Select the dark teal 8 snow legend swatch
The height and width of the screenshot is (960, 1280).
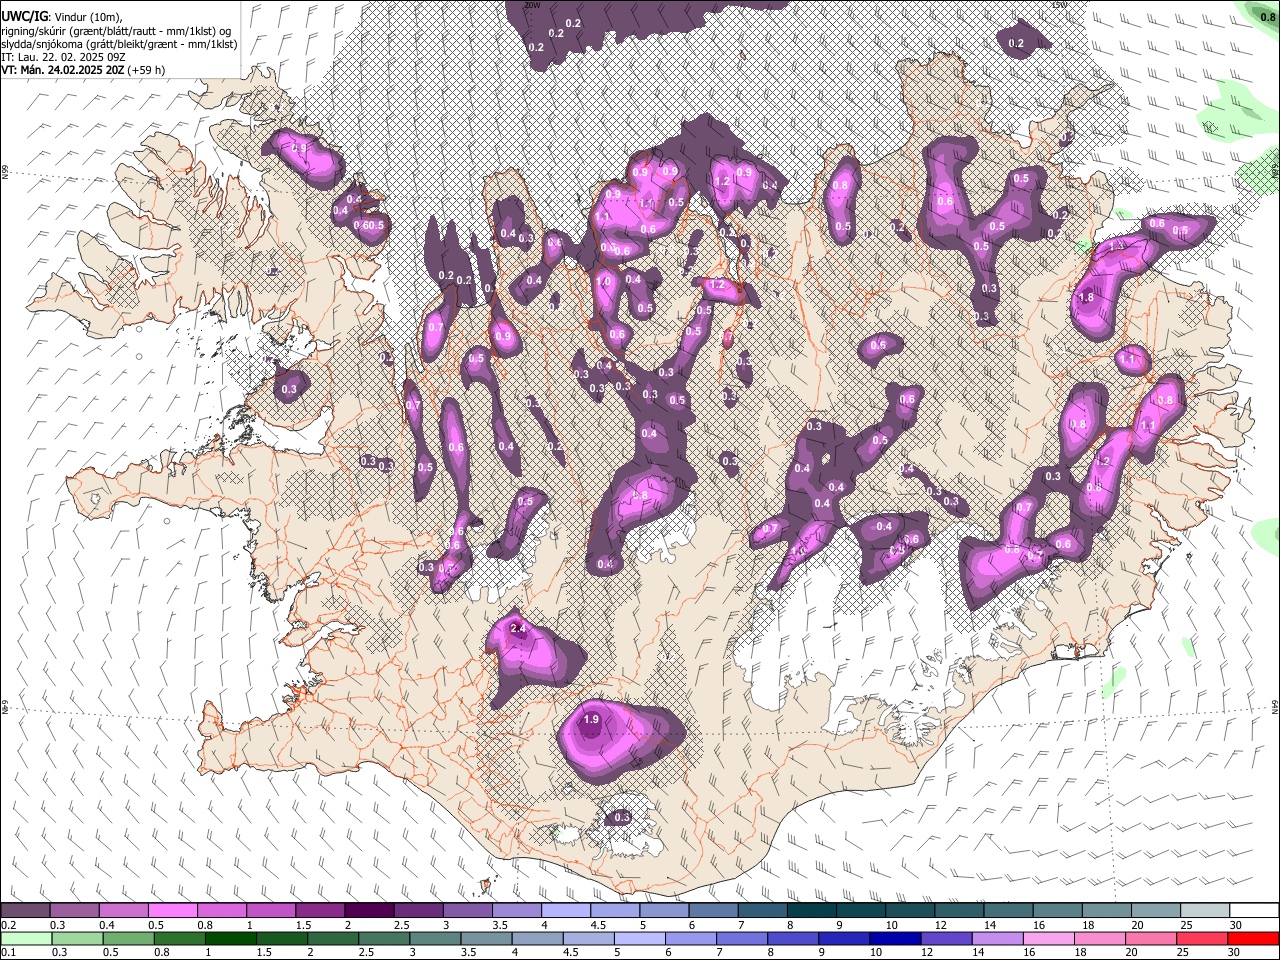click(812, 911)
